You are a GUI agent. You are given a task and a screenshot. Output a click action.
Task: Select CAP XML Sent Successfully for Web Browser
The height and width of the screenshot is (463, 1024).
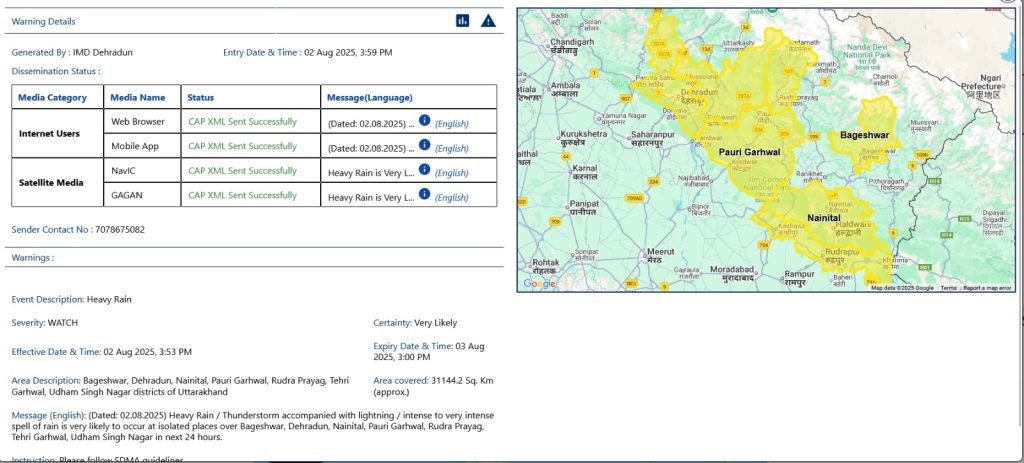(x=242, y=121)
